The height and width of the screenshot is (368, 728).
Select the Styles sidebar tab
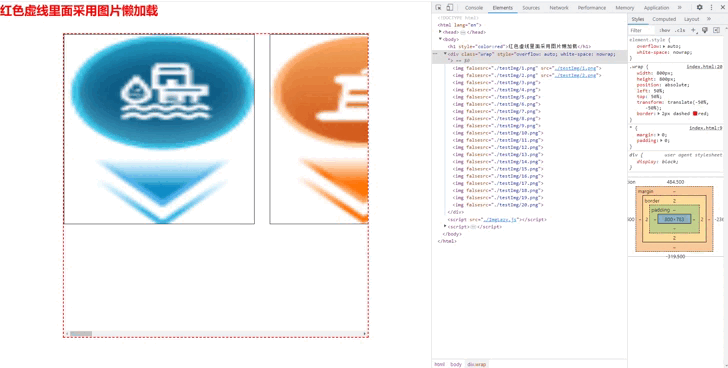[x=638, y=19]
